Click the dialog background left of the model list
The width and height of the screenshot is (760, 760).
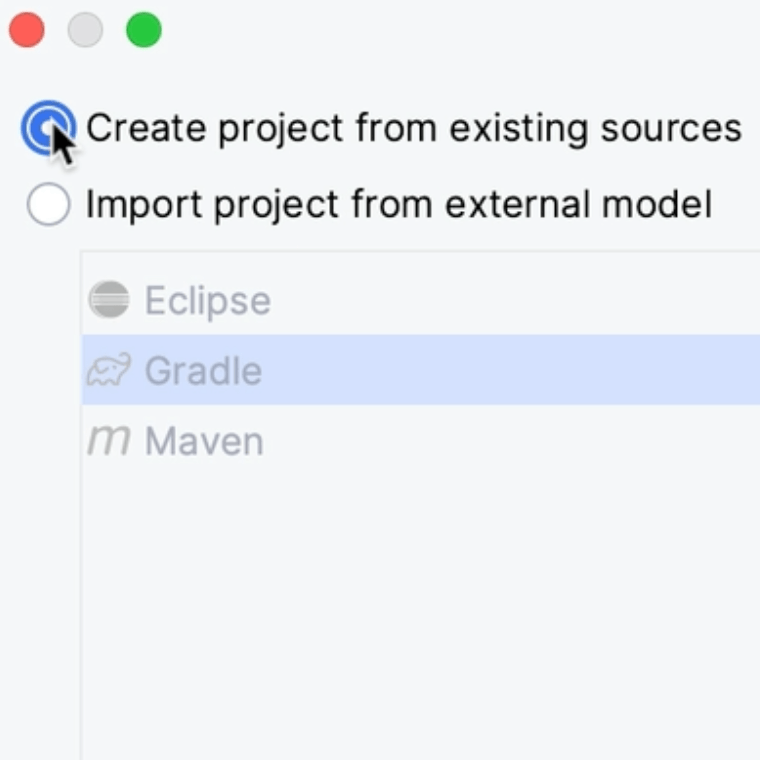[x=40, y=500]
